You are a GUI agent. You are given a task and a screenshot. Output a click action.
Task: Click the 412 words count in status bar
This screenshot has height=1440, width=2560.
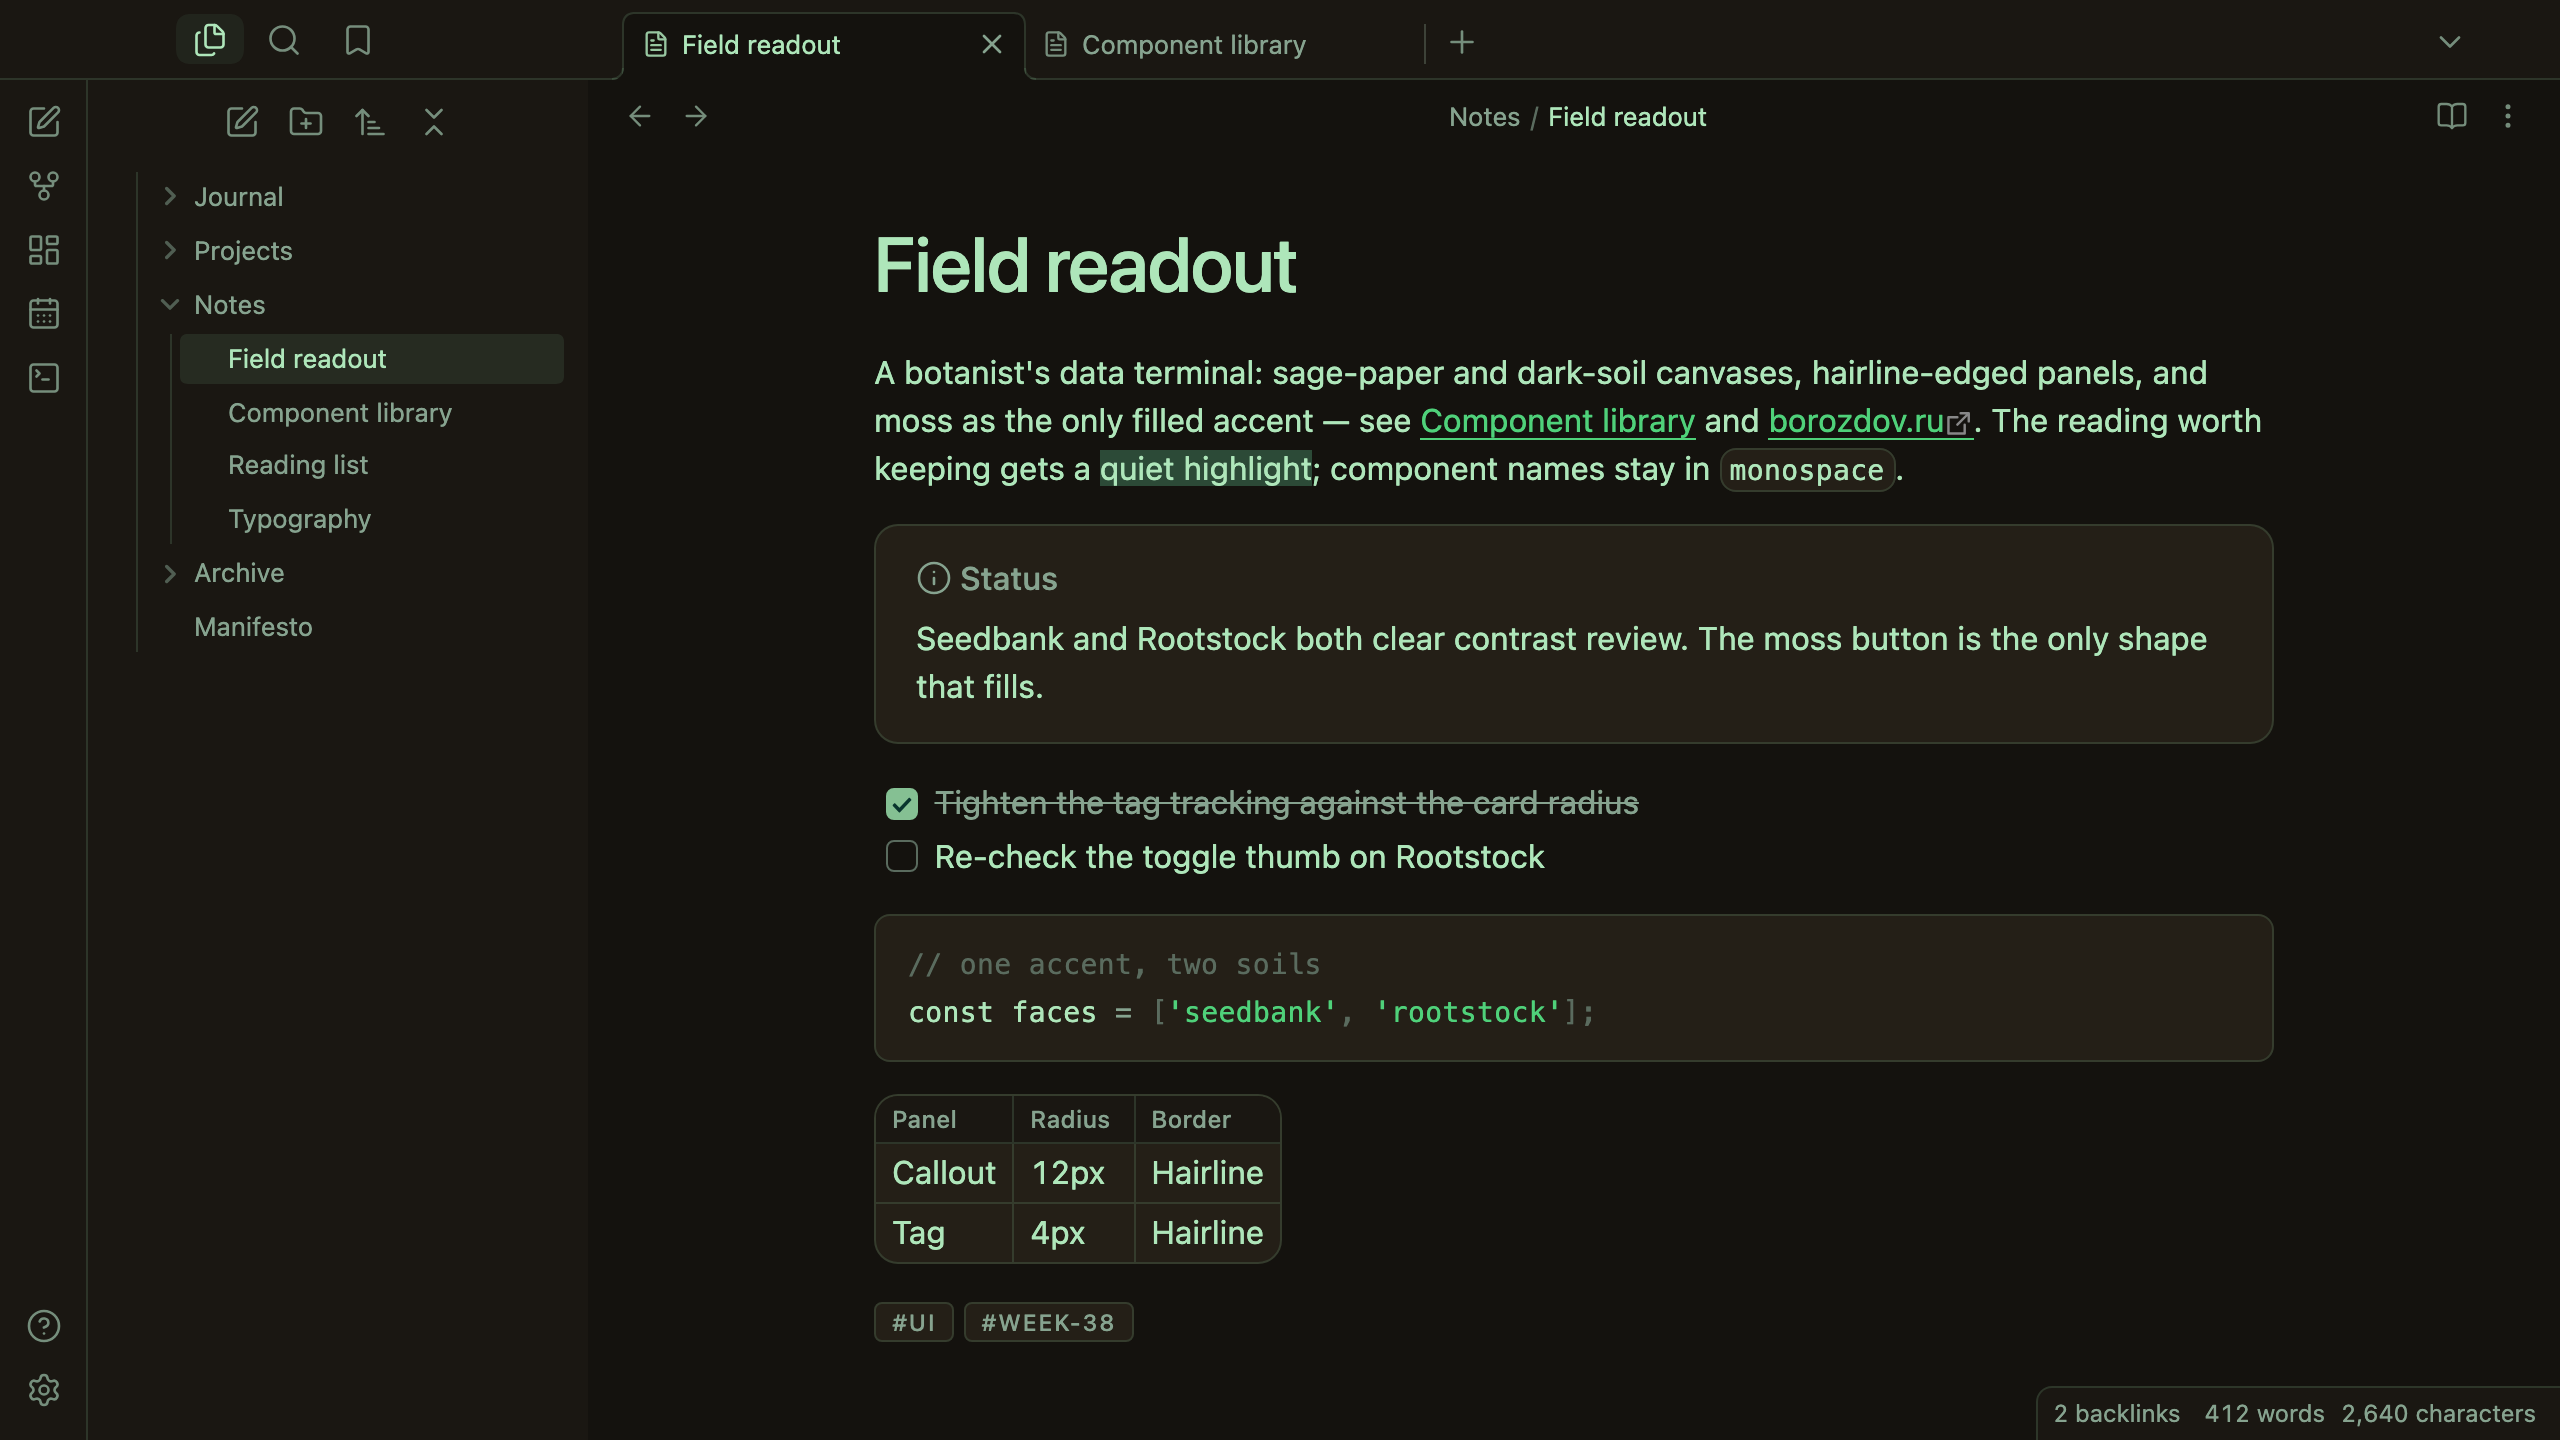pyautogui.click(x=2264, y=1413)
